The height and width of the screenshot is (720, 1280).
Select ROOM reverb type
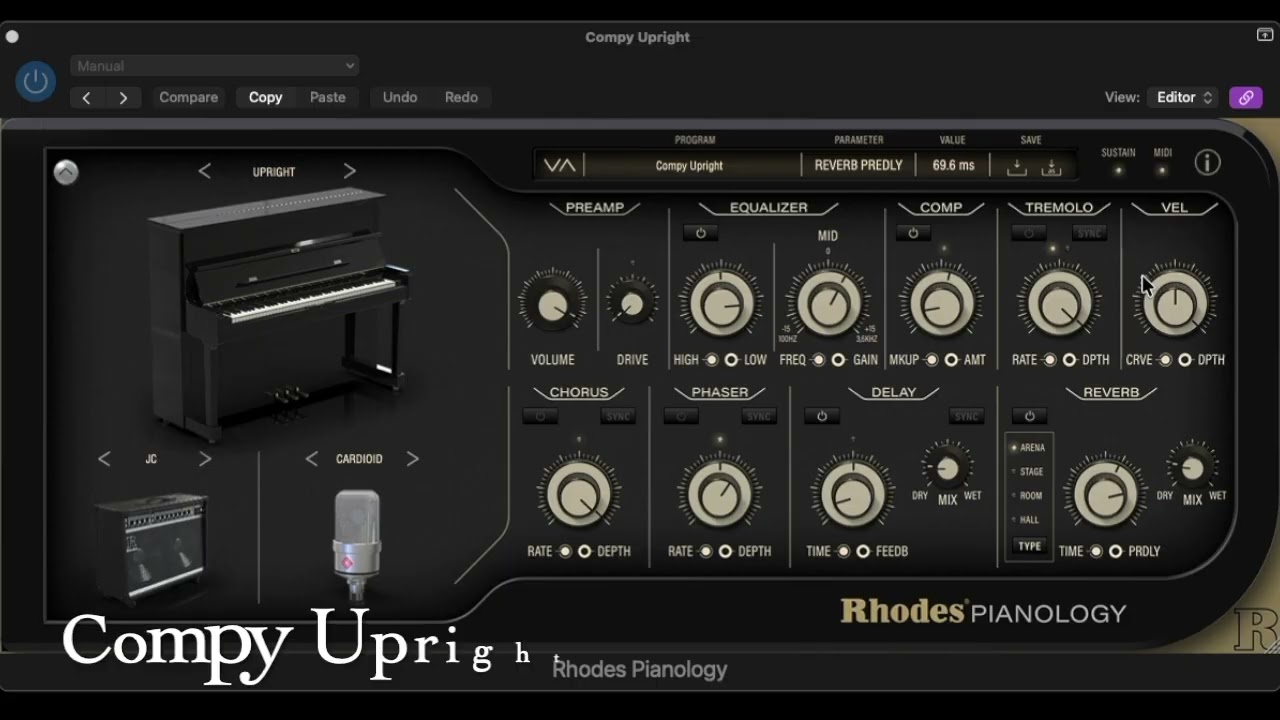pyautogui.click(x=1028, y=496)
